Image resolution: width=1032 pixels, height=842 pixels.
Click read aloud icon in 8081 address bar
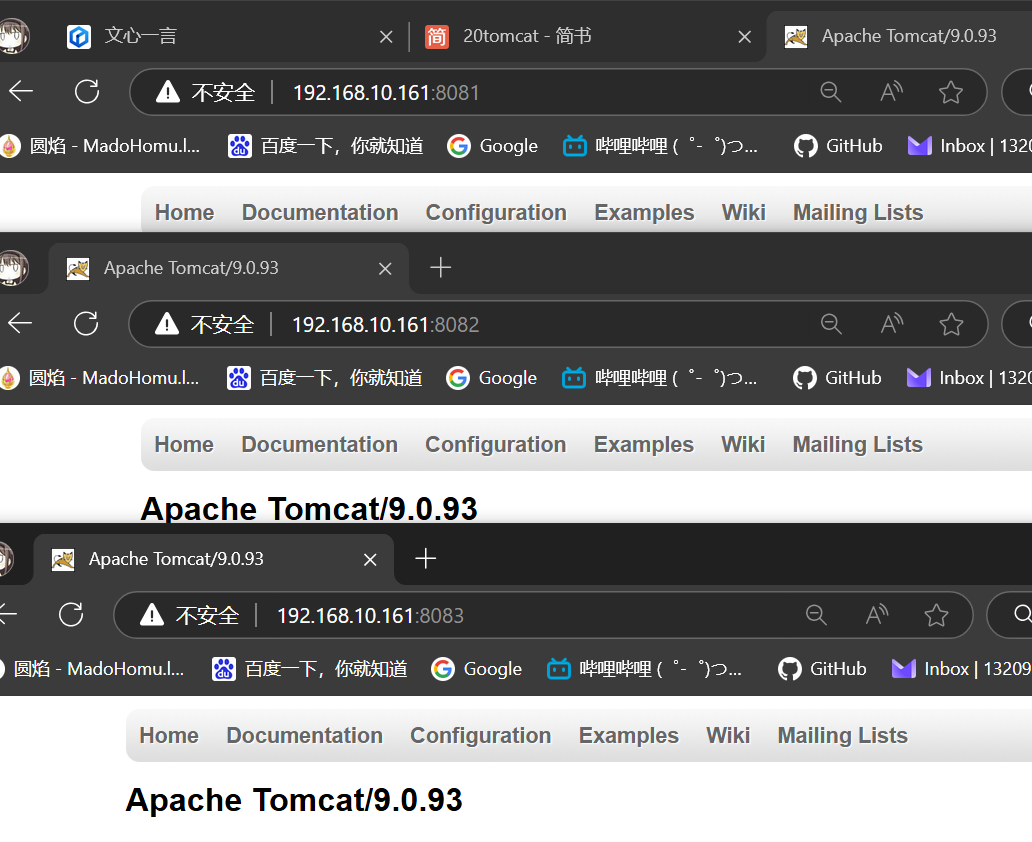[891, 92]
